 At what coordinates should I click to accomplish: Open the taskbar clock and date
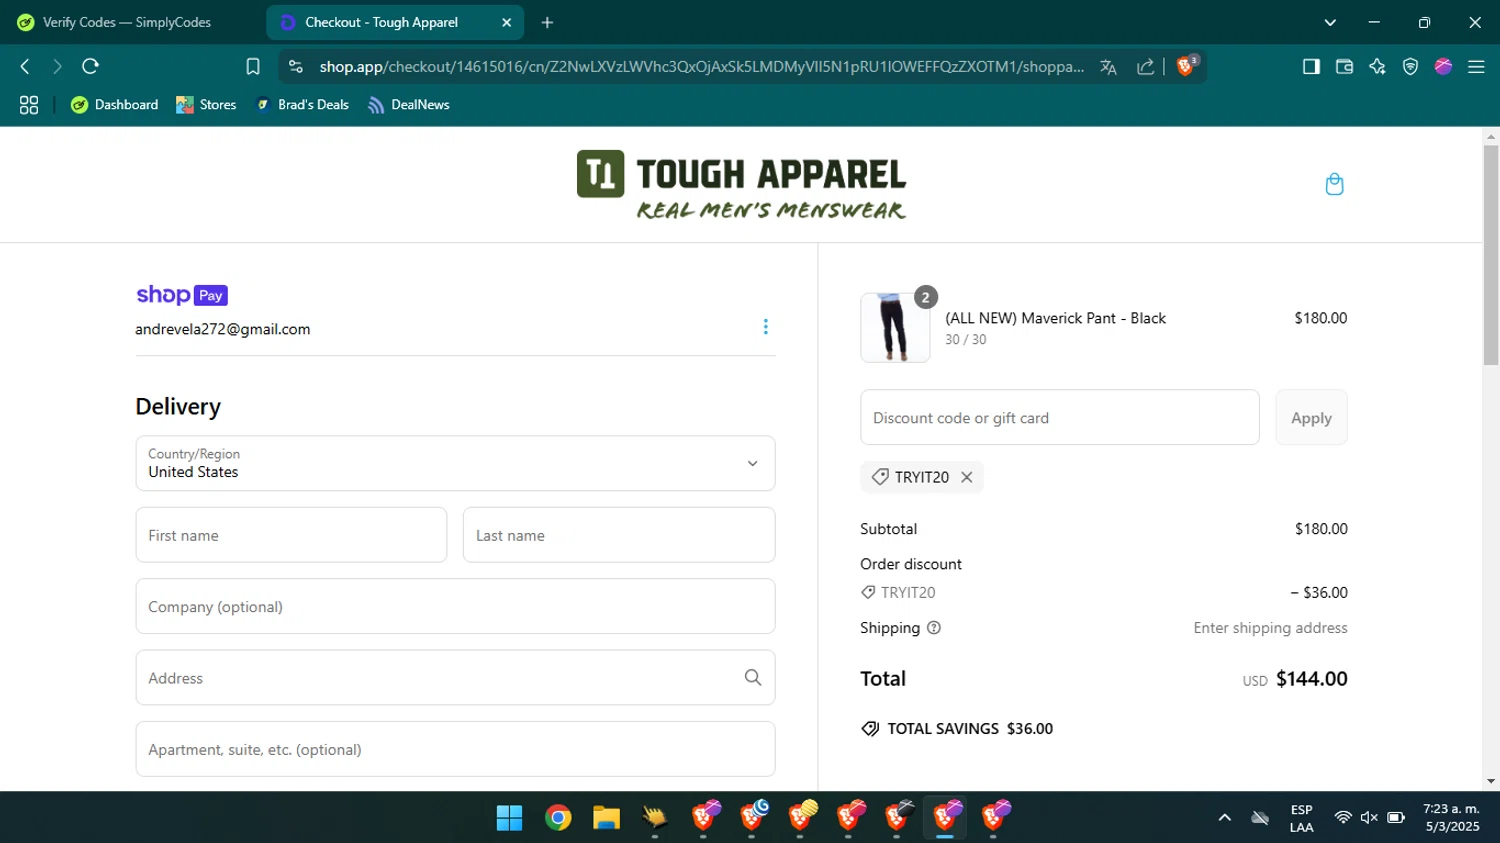pyautogui.click(x=1452, y=818)
